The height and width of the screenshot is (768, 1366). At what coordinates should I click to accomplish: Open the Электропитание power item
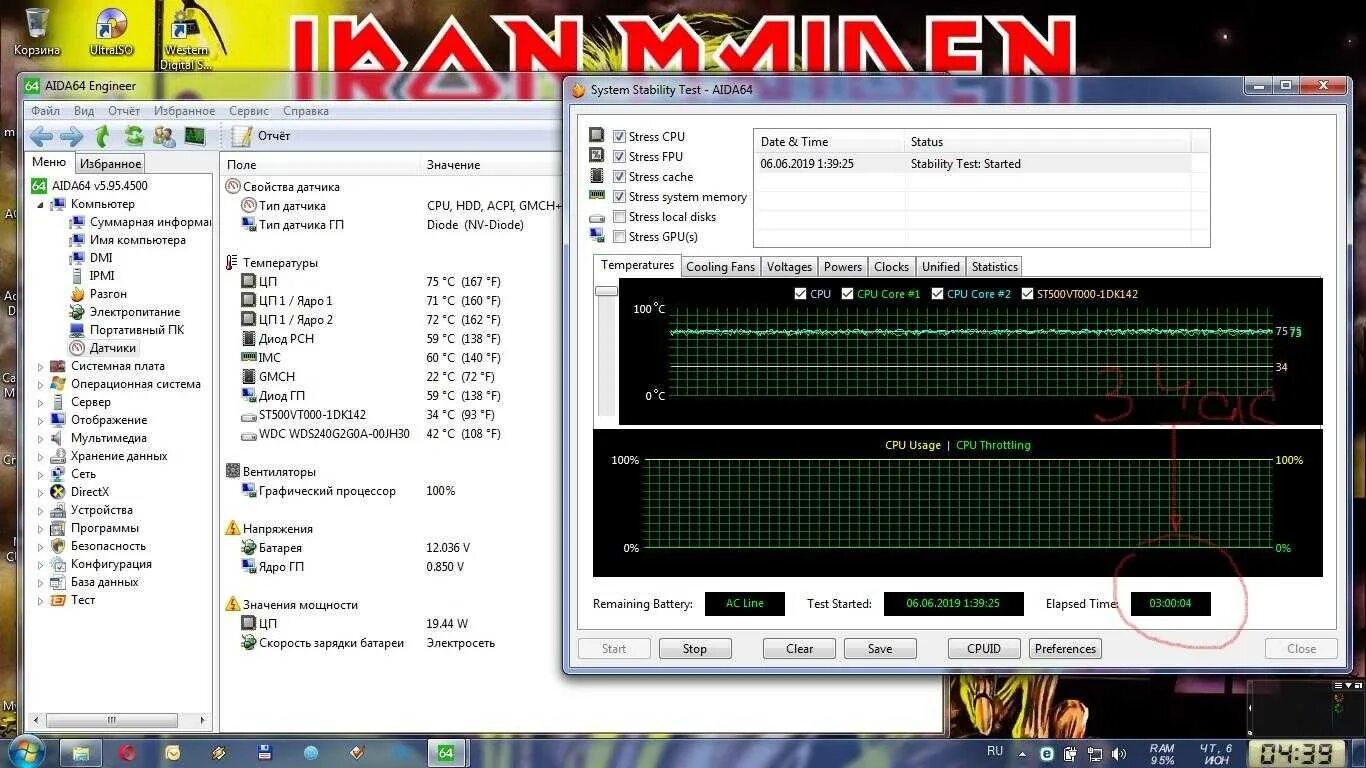pyautogui.click(x=125, y=312)
